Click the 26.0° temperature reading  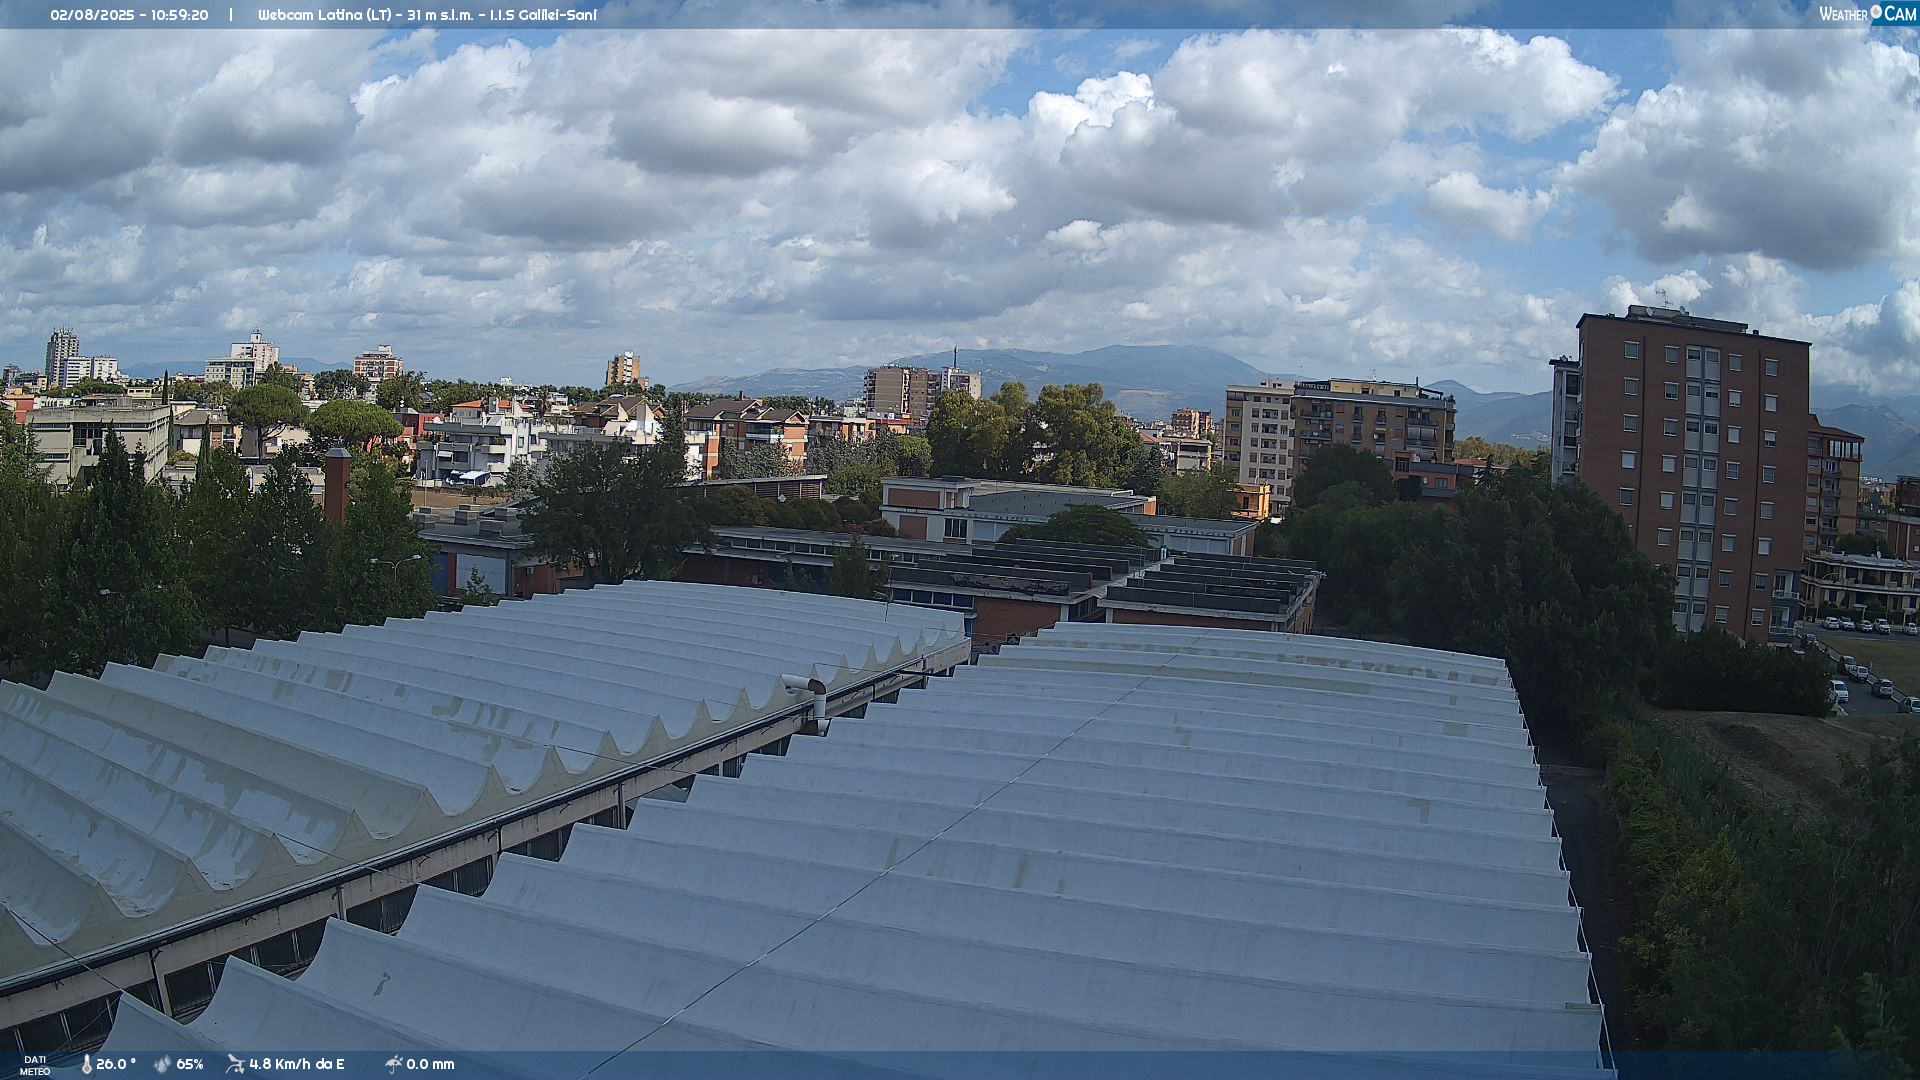tap(116, 1064)
